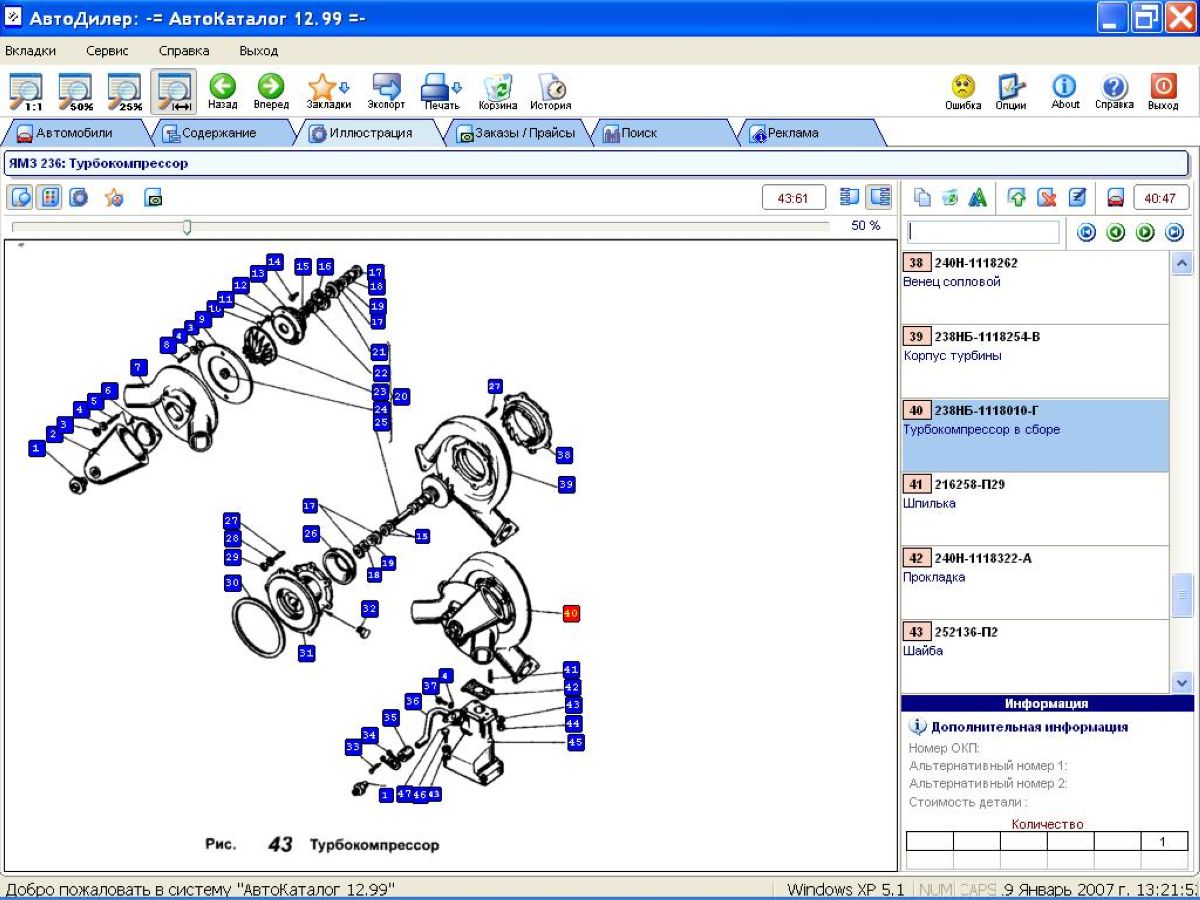The width and height of the screenshot is (1200, 900).
Task: Jump to last part blue button
Action: point(1174,233)
